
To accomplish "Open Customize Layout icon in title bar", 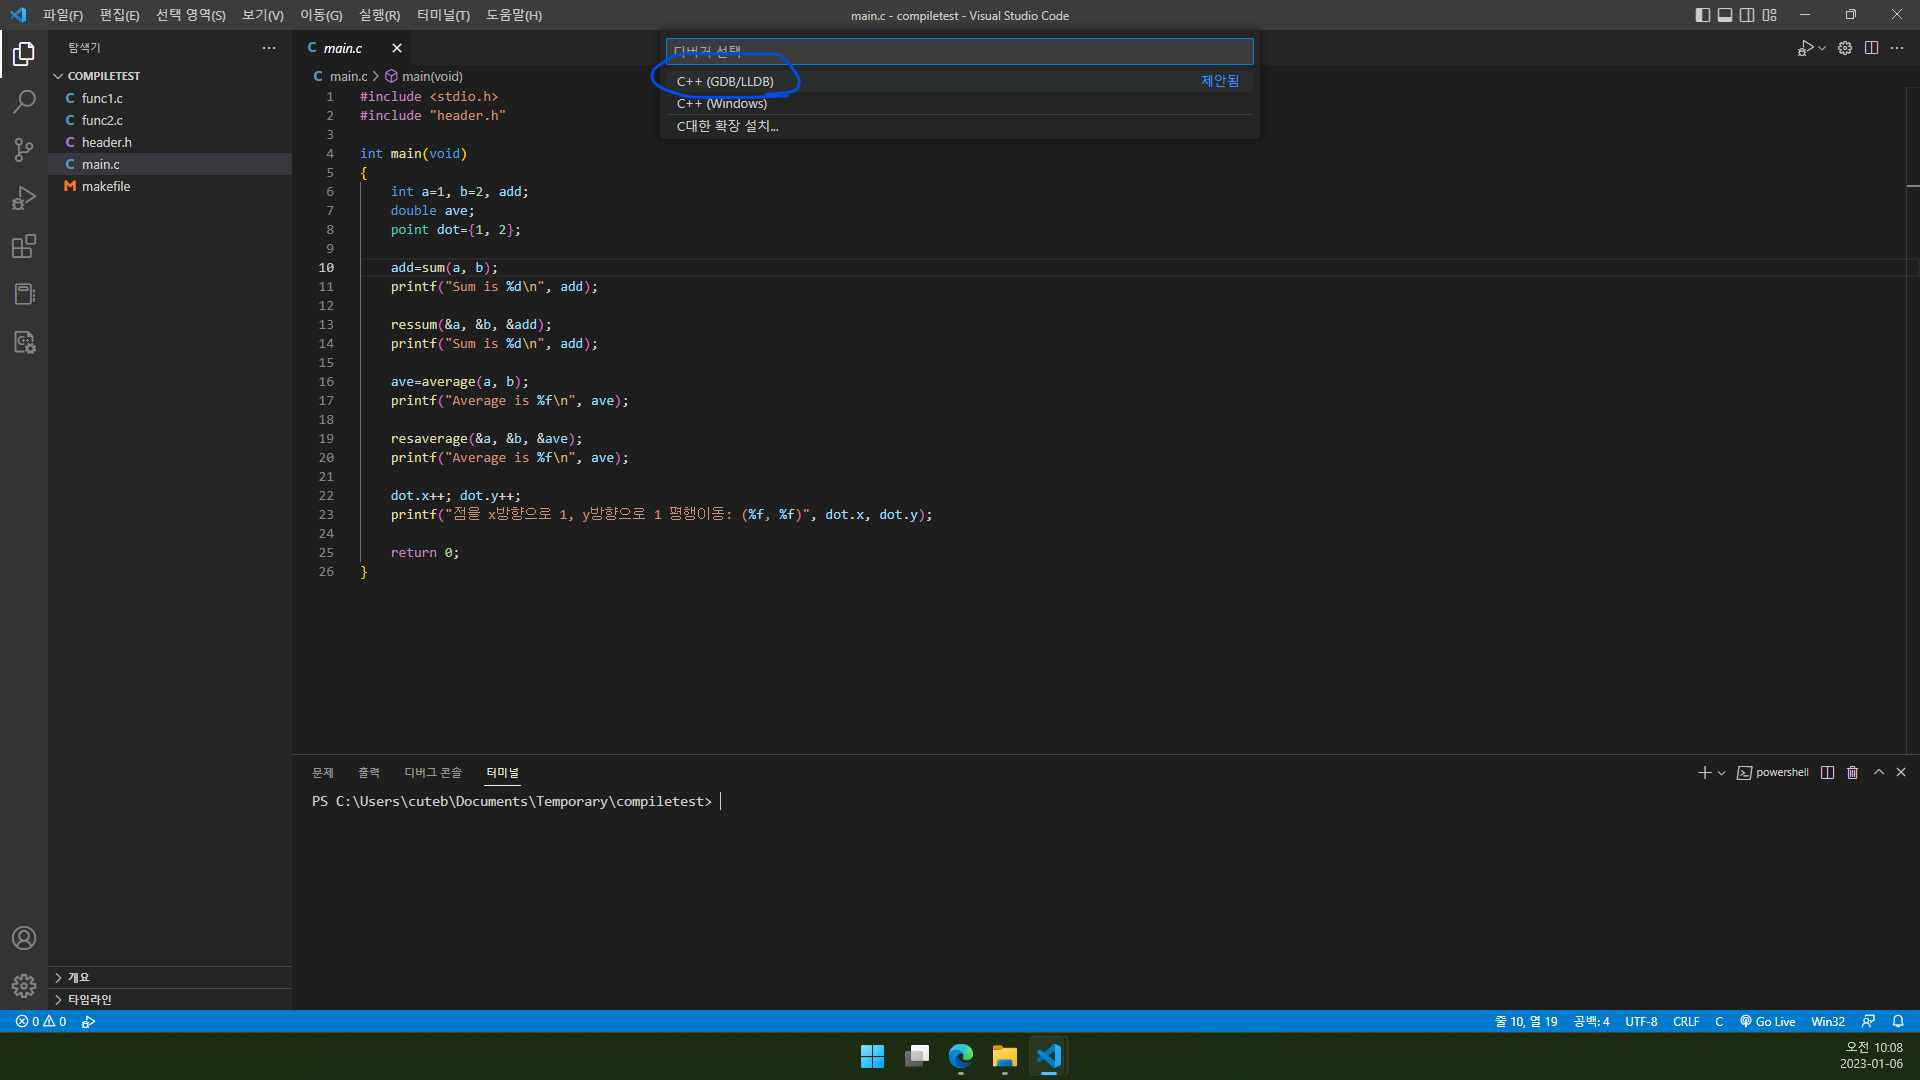I will pos(1770,15).
